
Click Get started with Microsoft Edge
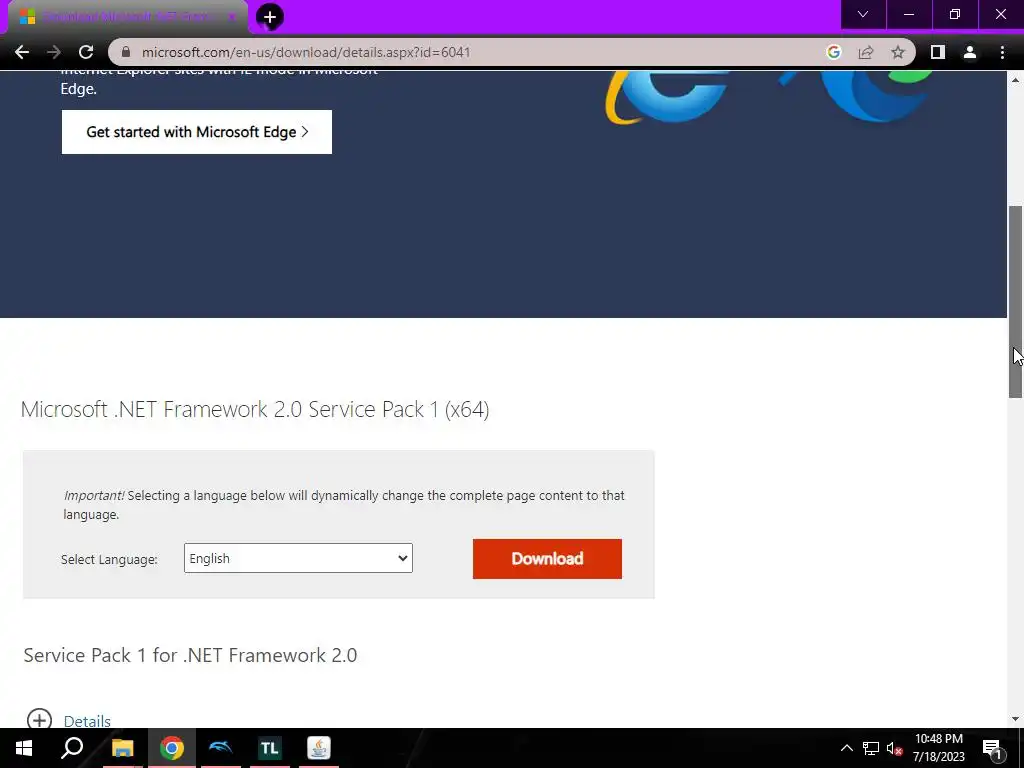tap(197, 132)
